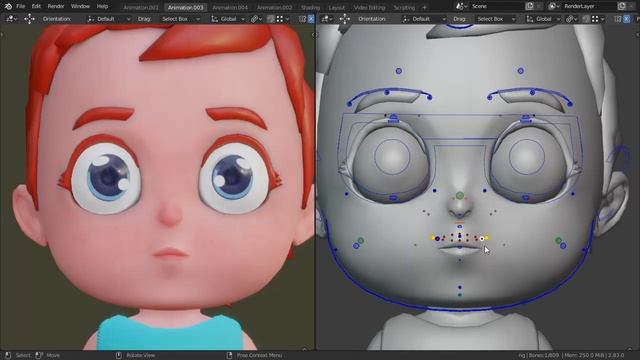Switch to the Shading workspace tab
Image resolution: width=640 pixels, height=360 pixels.
[310, 7]
